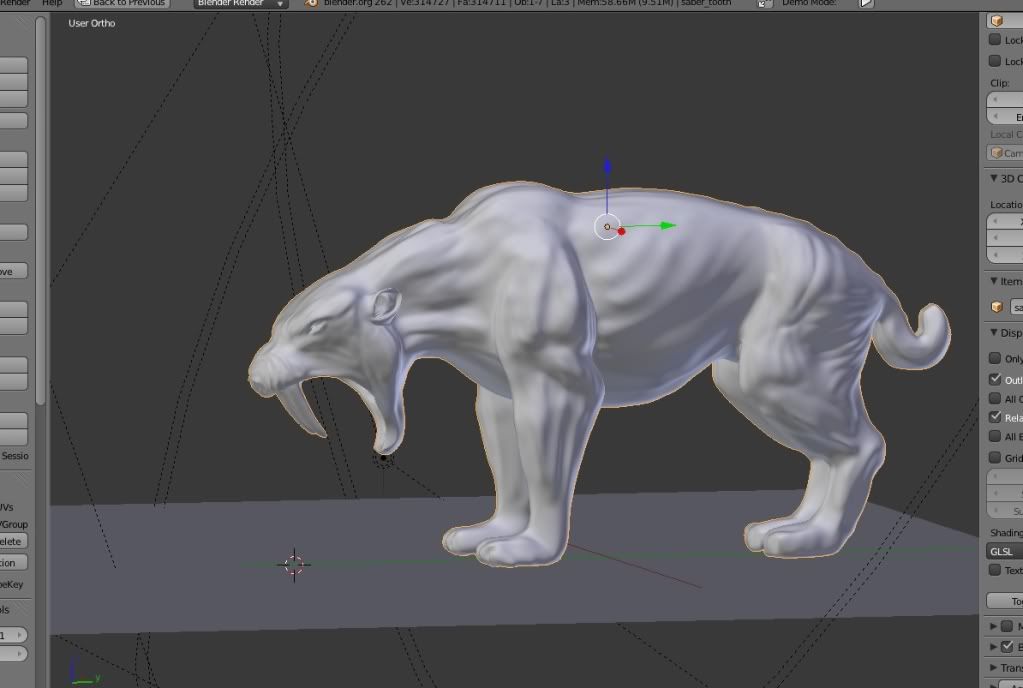
Task: Click the red X-axis dot of the manipulator
Action: click(x=621, y=231)
